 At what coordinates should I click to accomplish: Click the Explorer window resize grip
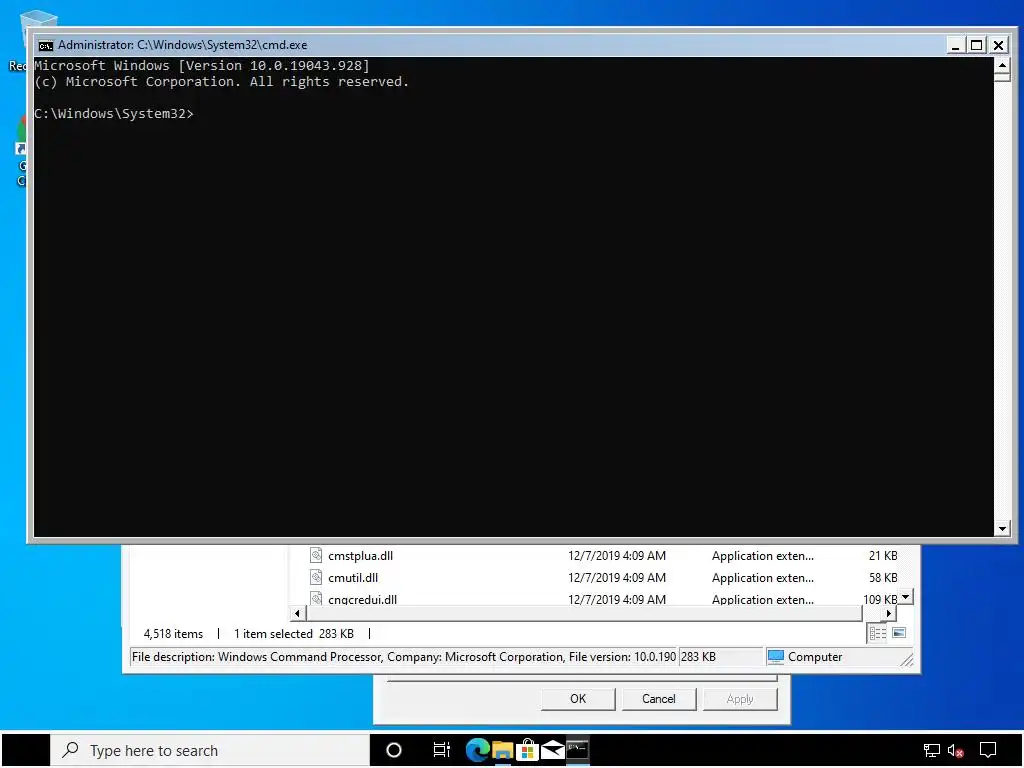(907, 660)
